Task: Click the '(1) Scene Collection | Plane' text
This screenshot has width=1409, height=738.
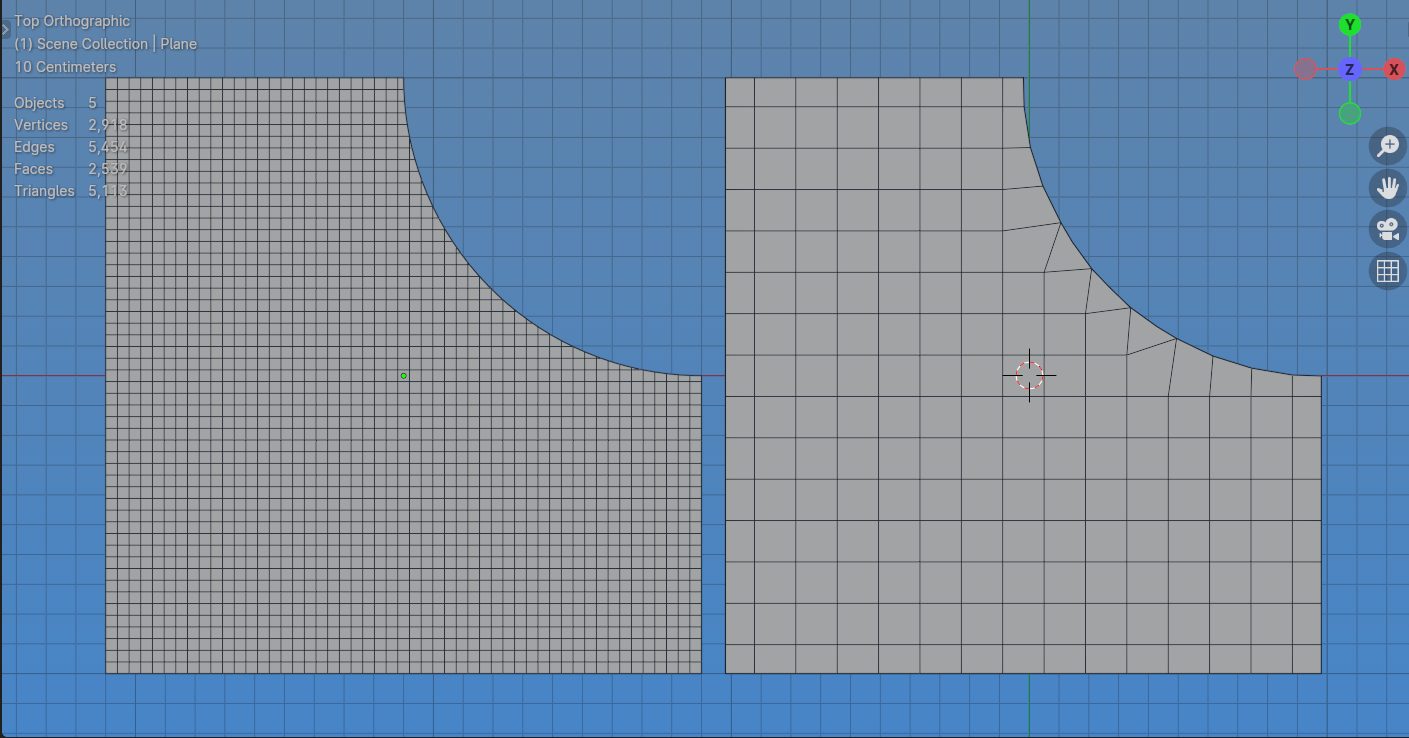Action: (x=105, y=44)
